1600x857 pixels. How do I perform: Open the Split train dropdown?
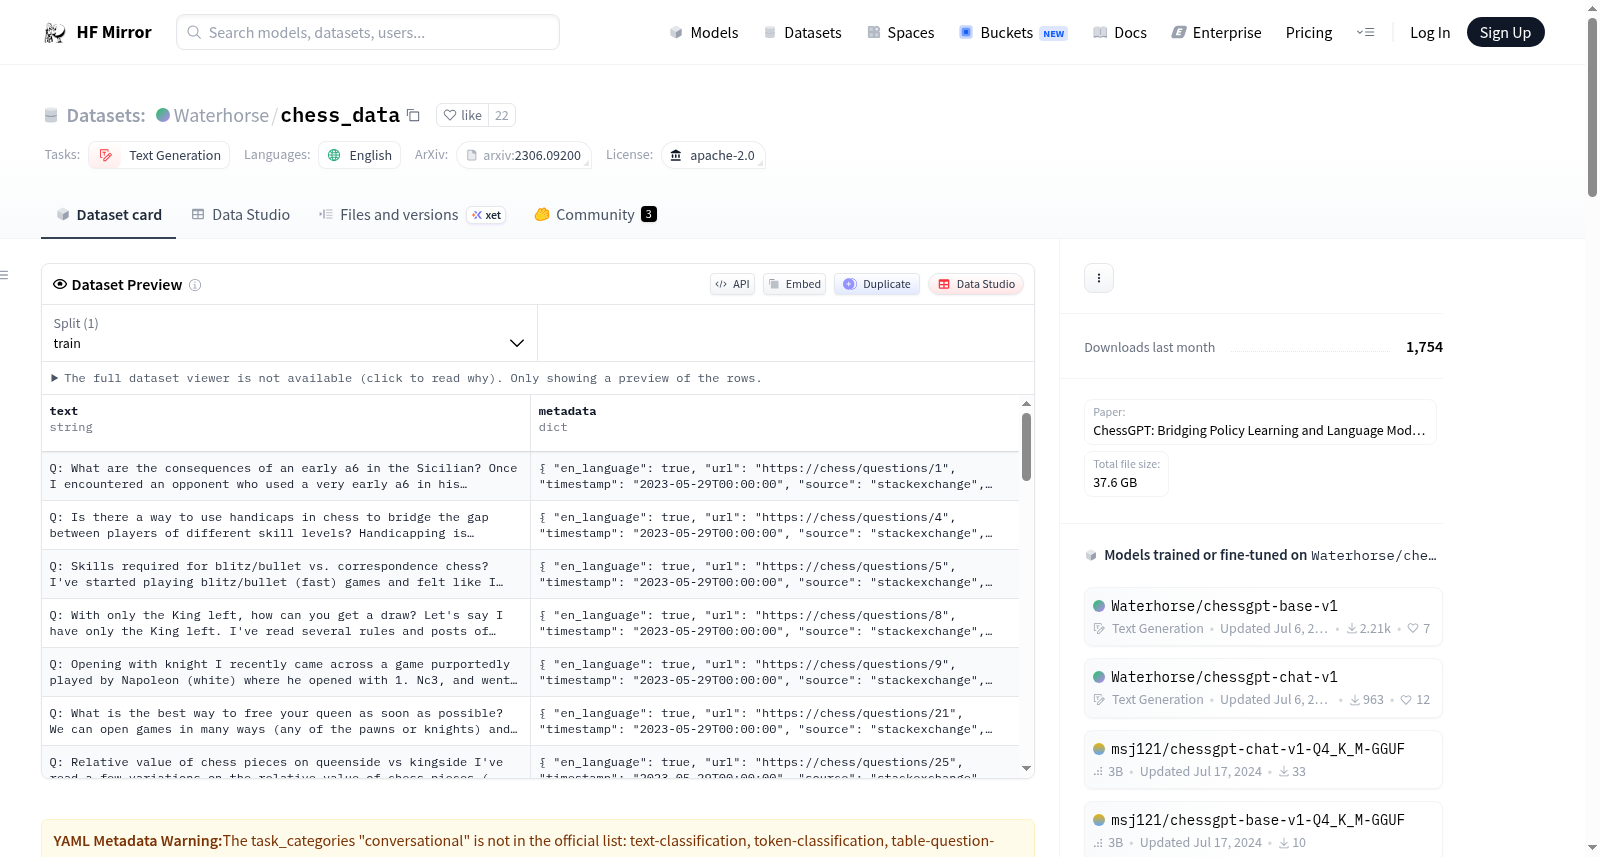pos(289,333)
